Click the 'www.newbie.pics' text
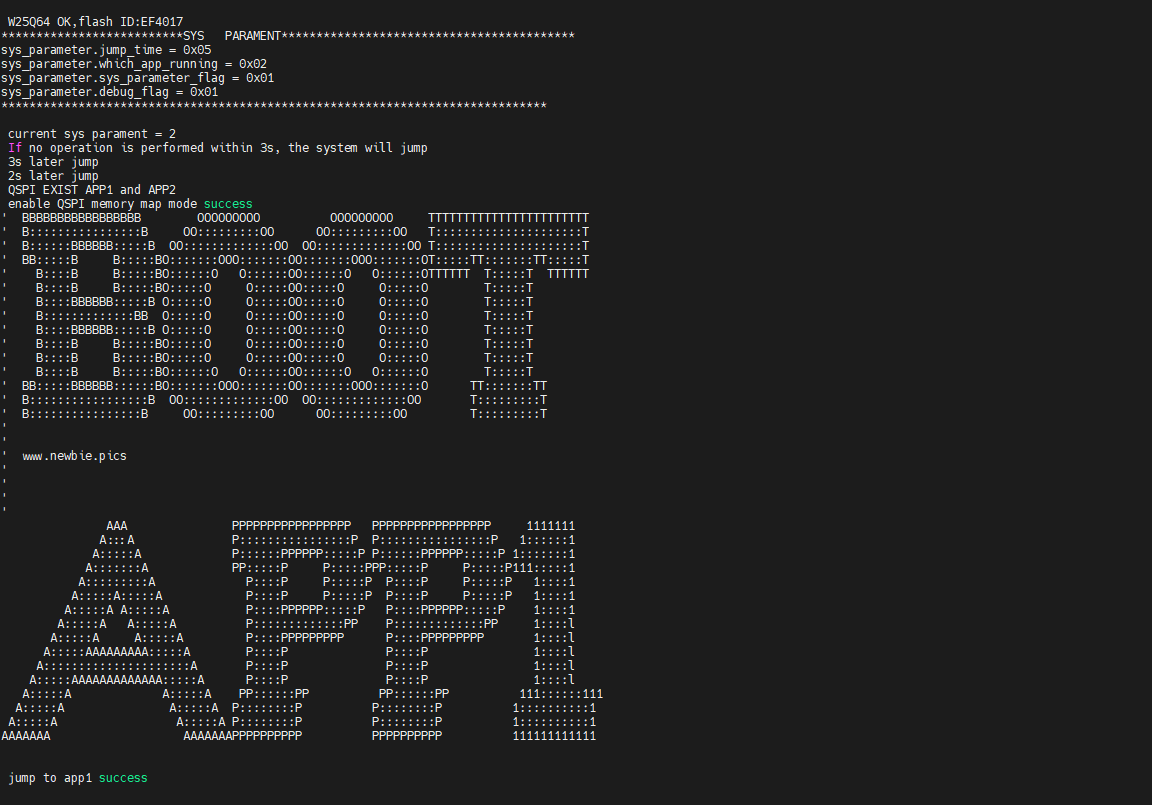 pos(74,455)
